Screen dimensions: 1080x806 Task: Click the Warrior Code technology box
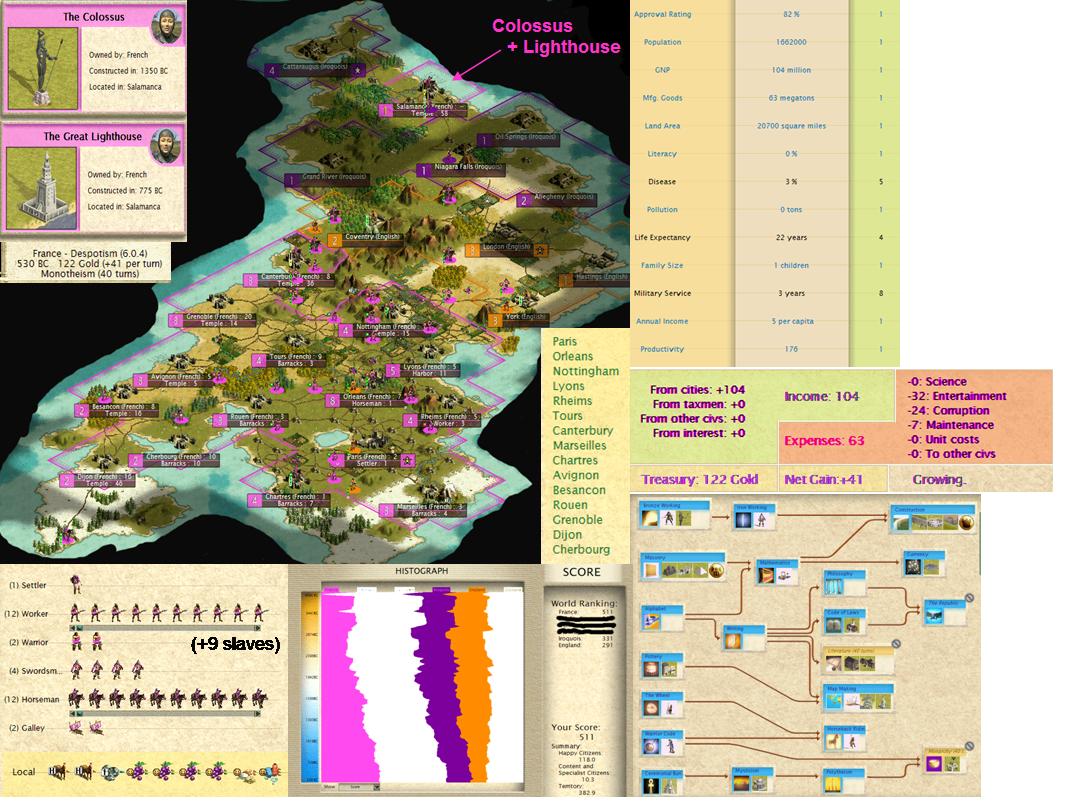663,743
